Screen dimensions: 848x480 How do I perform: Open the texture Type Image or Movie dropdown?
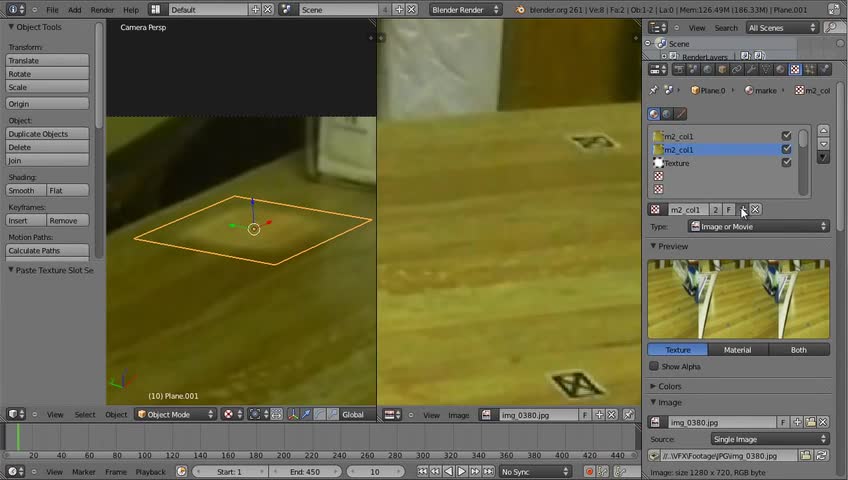[x=758, y=226]
